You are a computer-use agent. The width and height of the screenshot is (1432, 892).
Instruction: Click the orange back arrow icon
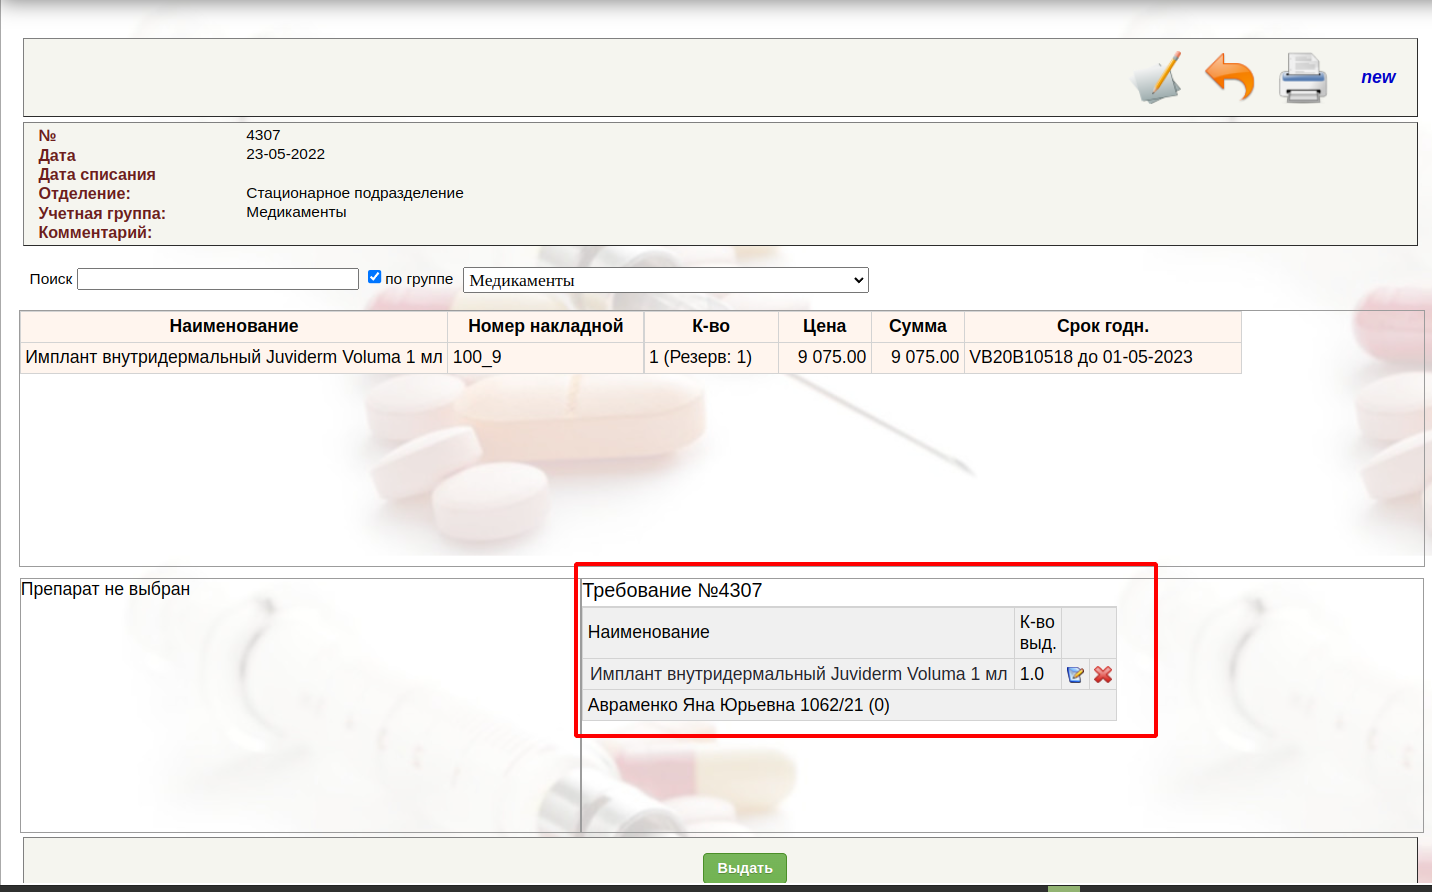[1229, 77]
